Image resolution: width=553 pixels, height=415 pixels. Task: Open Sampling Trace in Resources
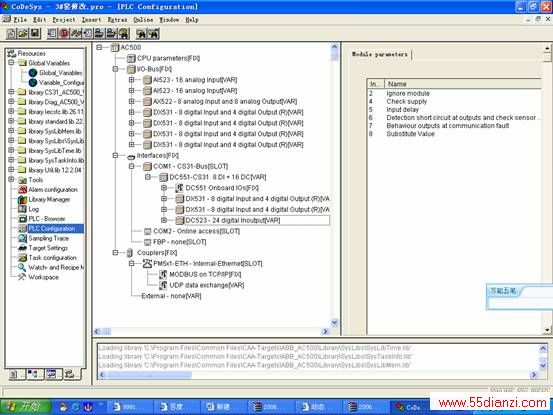tap(49, 238)
